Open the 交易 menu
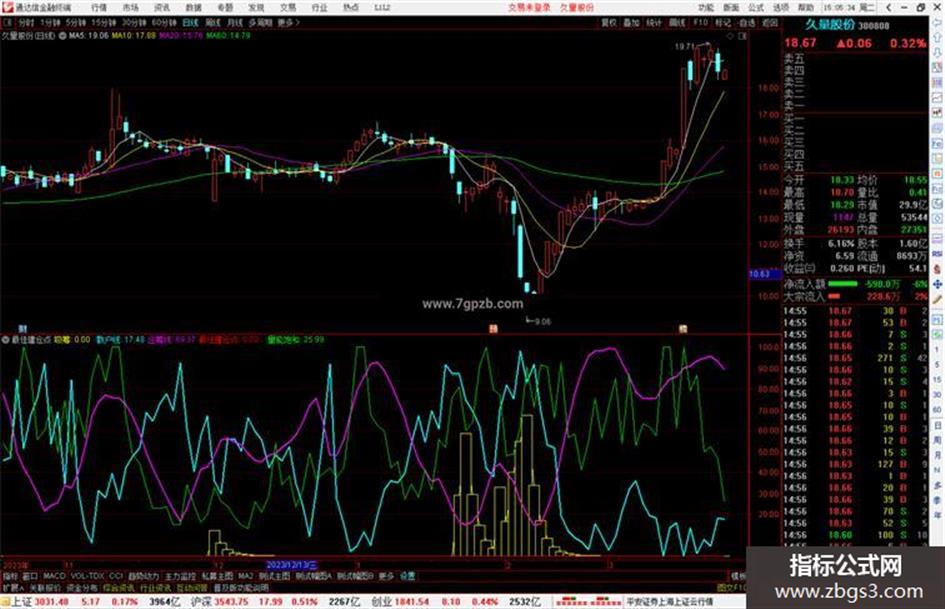 (x=287, y=7)
